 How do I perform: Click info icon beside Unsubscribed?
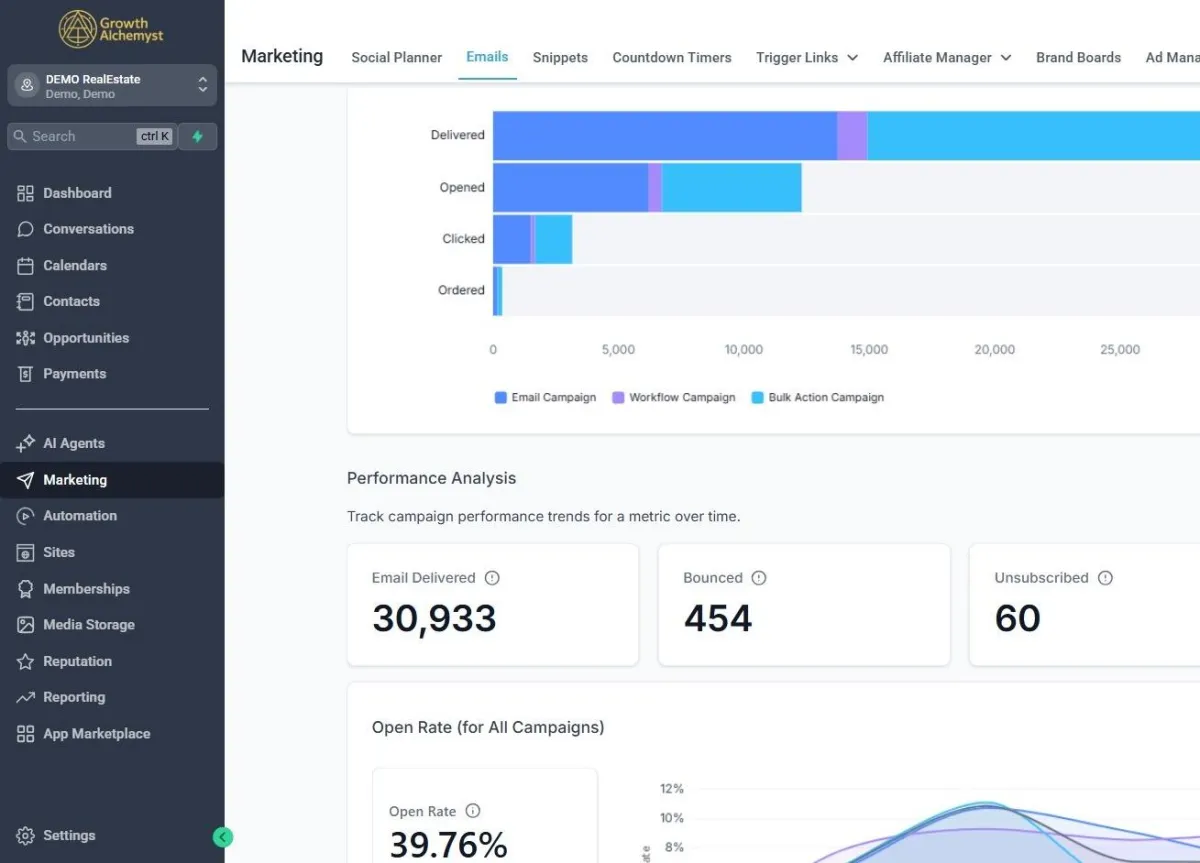1105,578
